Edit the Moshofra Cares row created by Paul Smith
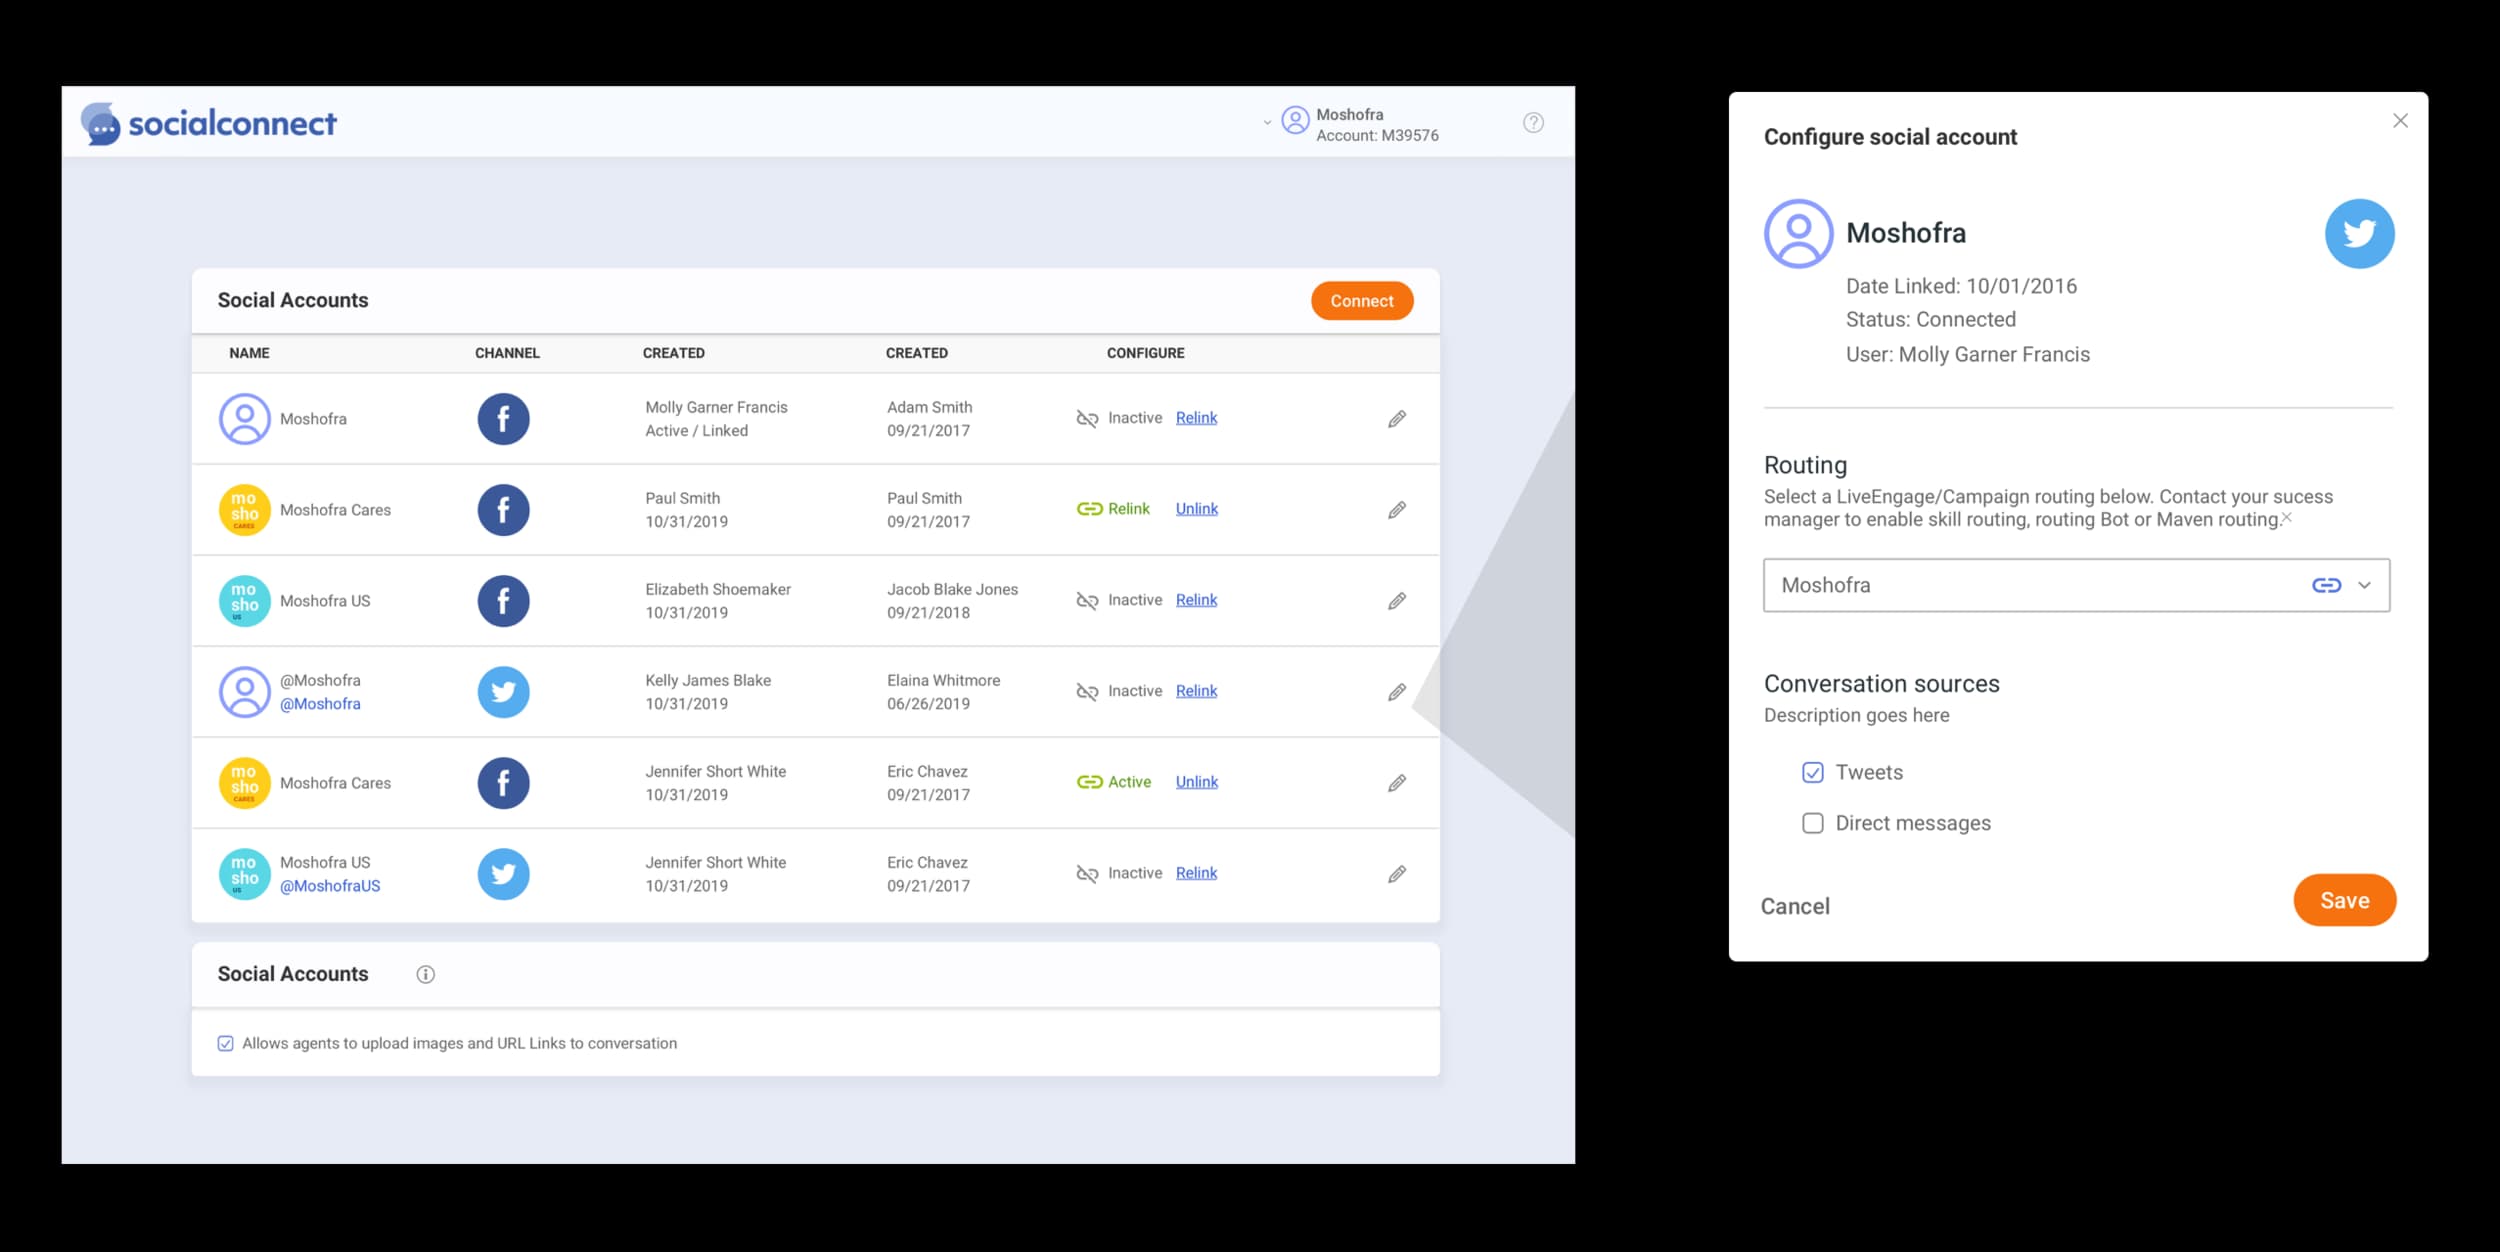The height and width of the screenshot is (1252, 2500). click(x=1397, y=510)
